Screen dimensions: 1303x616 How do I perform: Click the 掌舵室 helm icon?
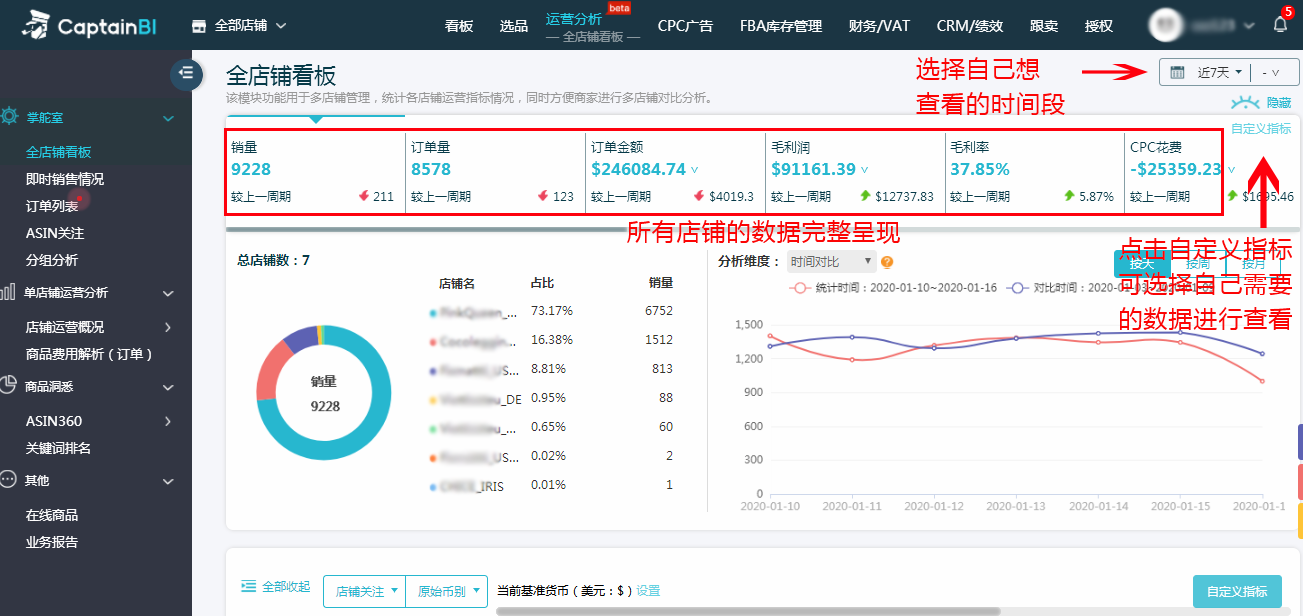coord(9,117)
